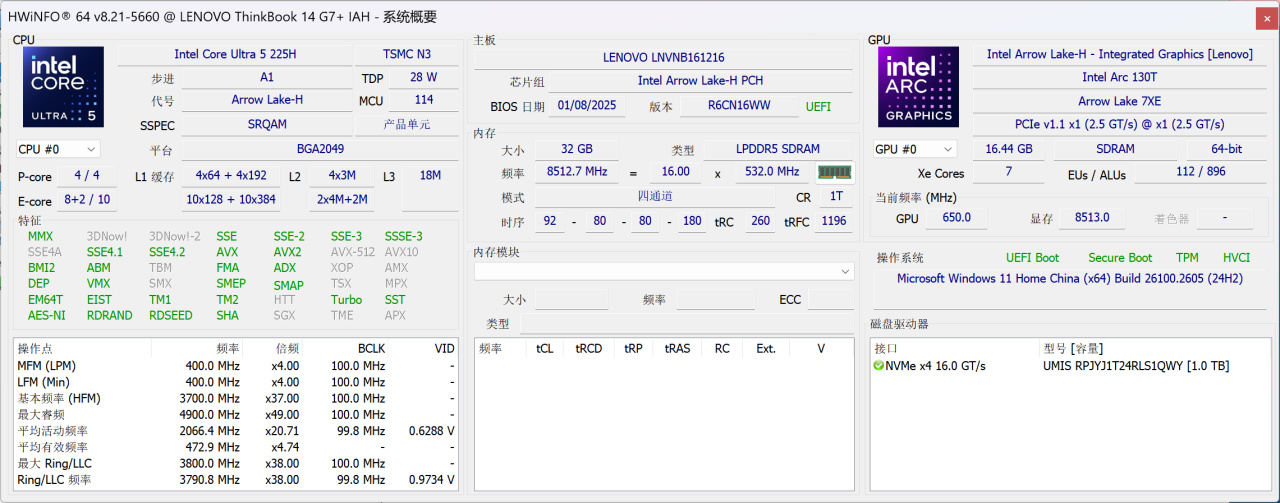
Task: Click the Intel Core Ultra 5 225H name field
Action: tap(235, 54)
